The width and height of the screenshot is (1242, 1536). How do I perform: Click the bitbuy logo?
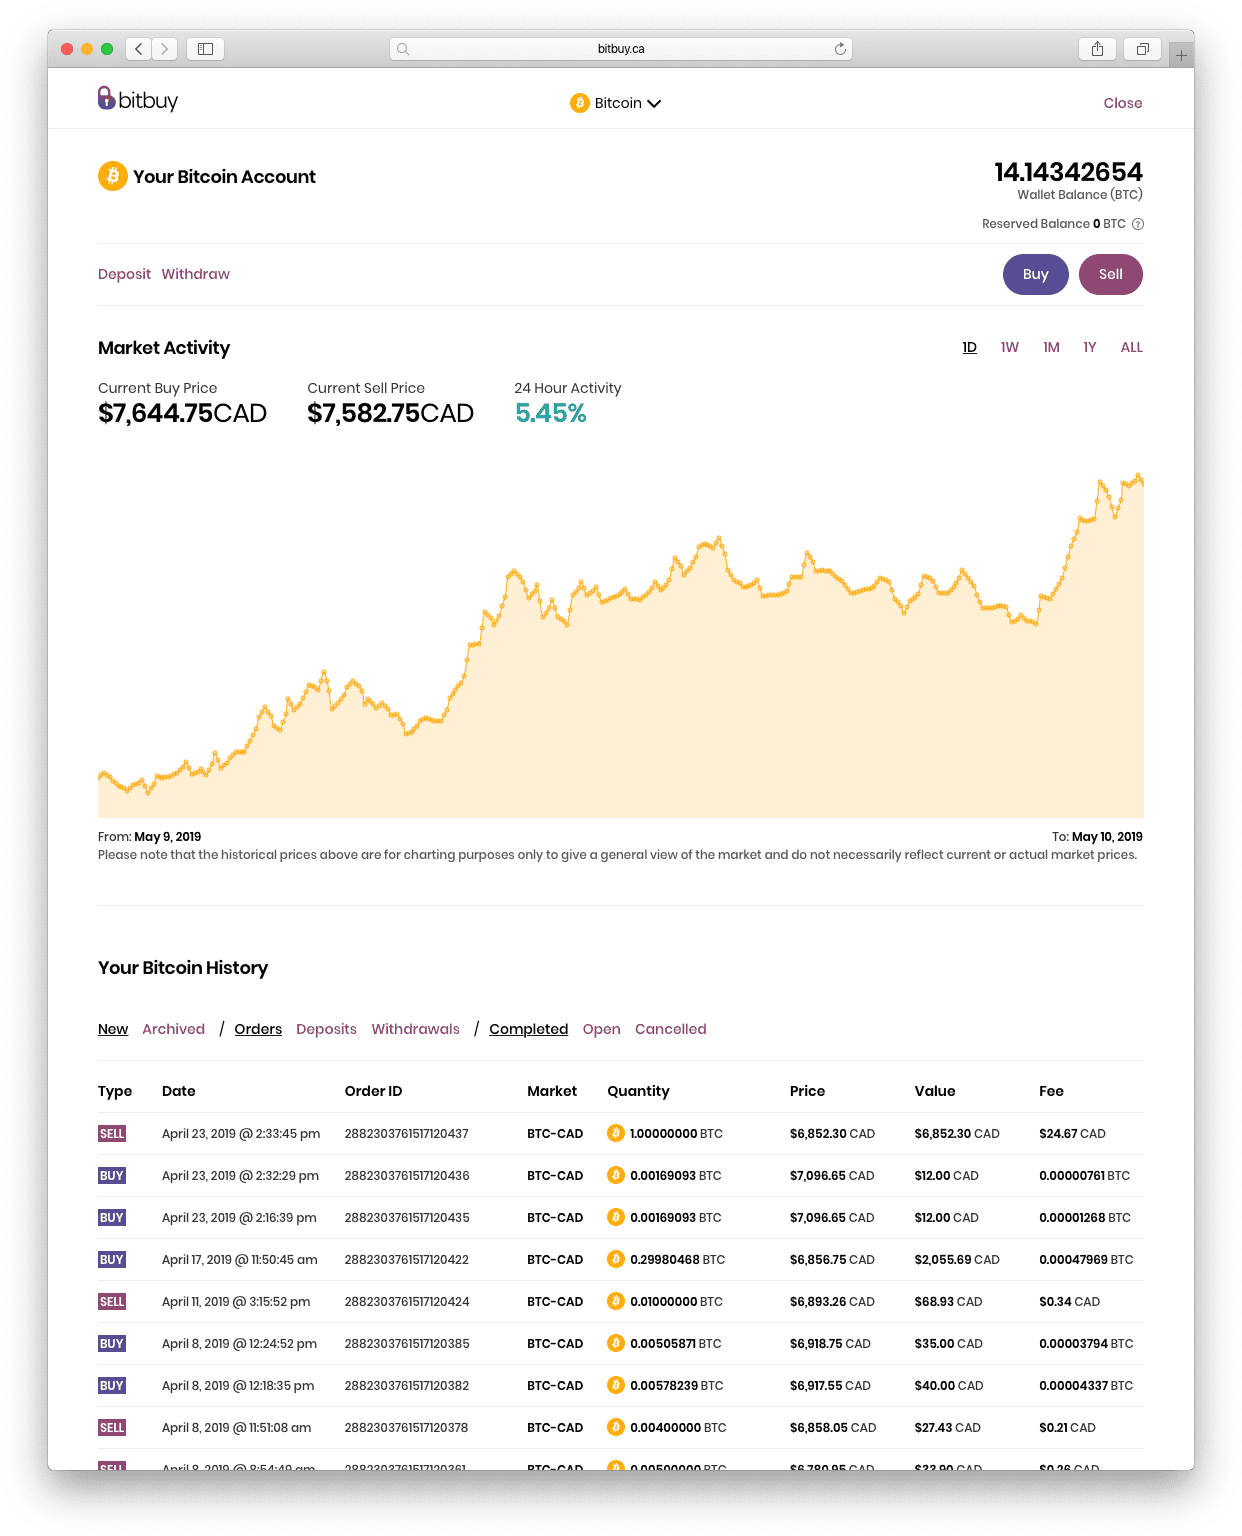point(138,99)
